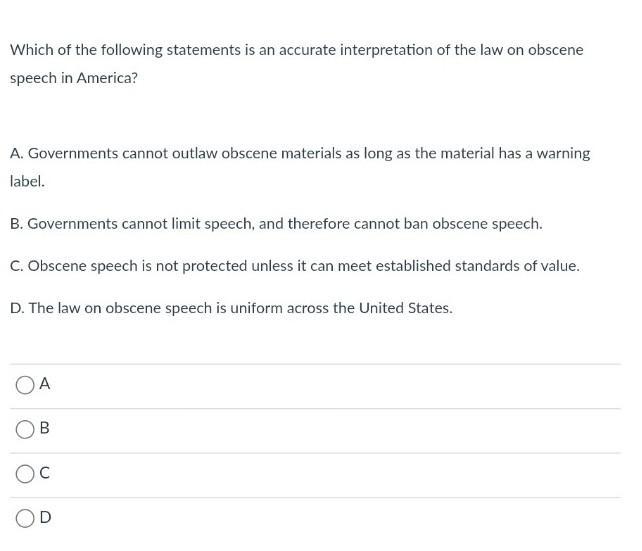Screen dimensions: 642x551
Task: Click the letter D beside its radio button
Action: click(45, 518)
